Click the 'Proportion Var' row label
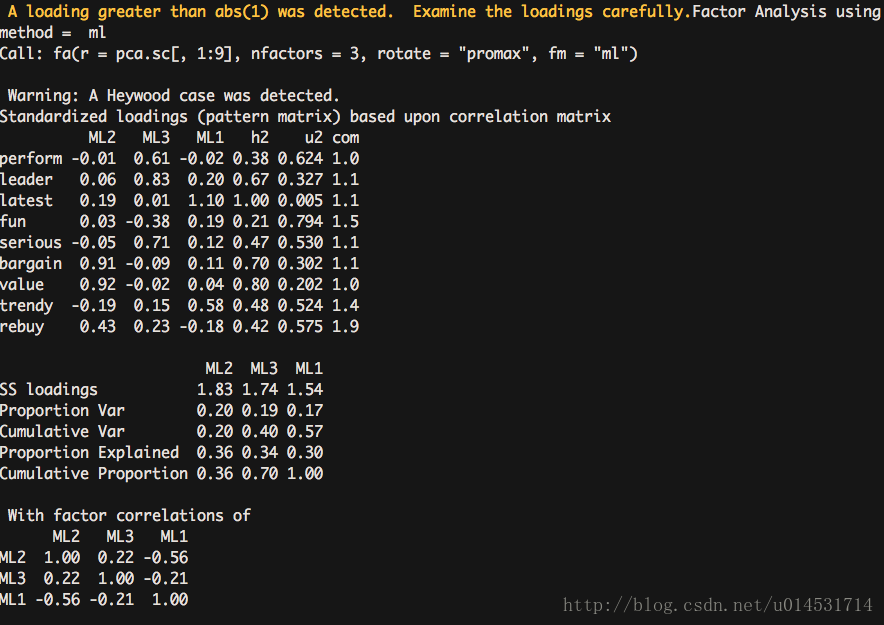This screenshot has width=884, height=625. pos(62,411)
